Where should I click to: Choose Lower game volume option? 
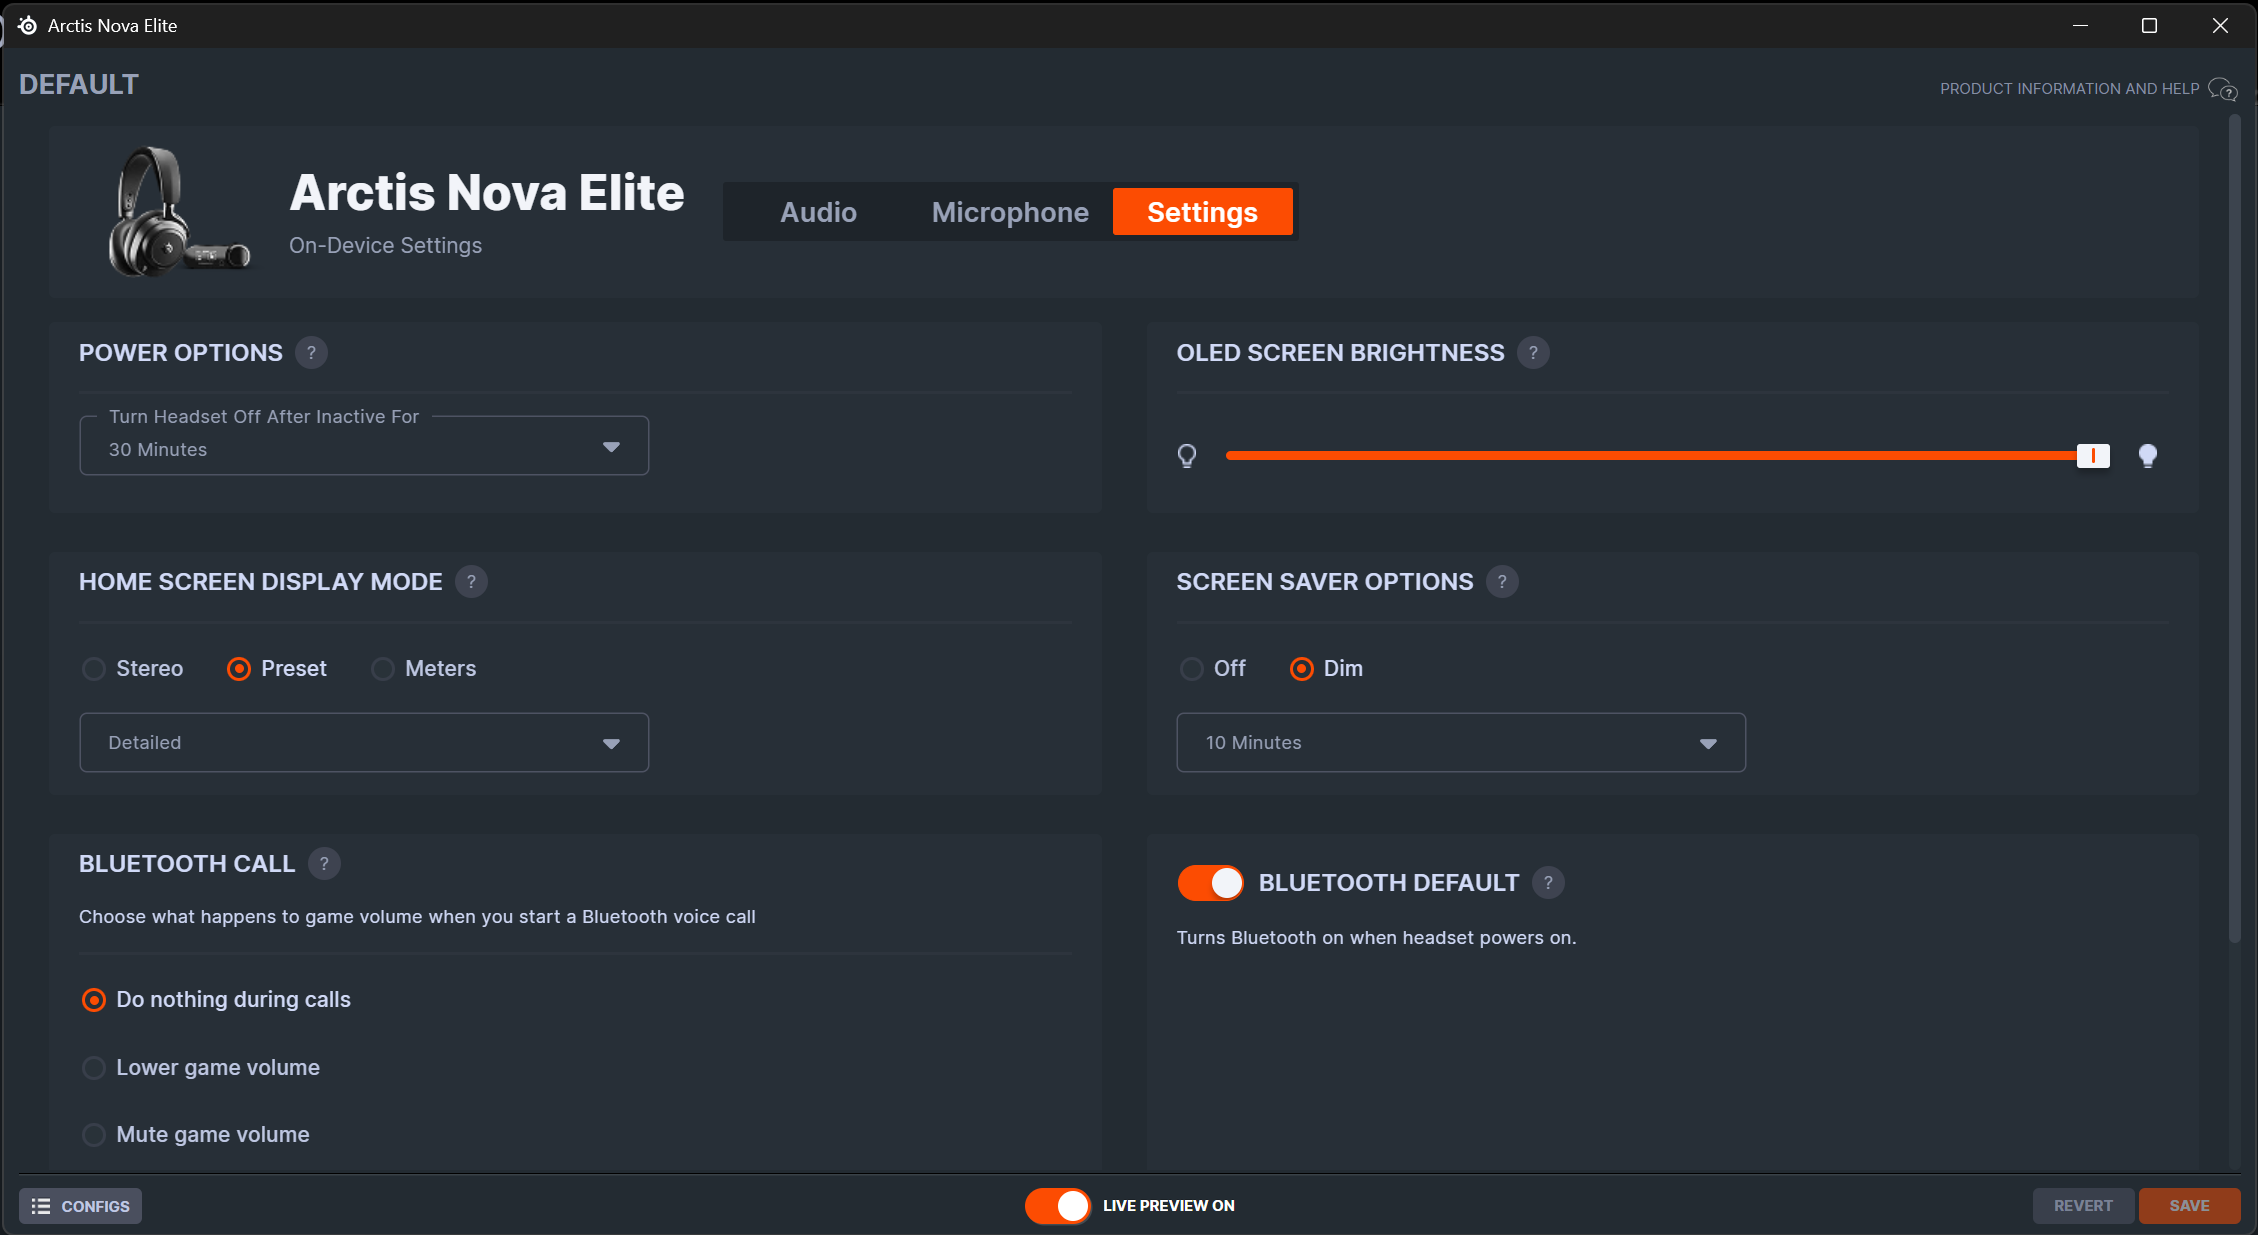click(94, 1068)
